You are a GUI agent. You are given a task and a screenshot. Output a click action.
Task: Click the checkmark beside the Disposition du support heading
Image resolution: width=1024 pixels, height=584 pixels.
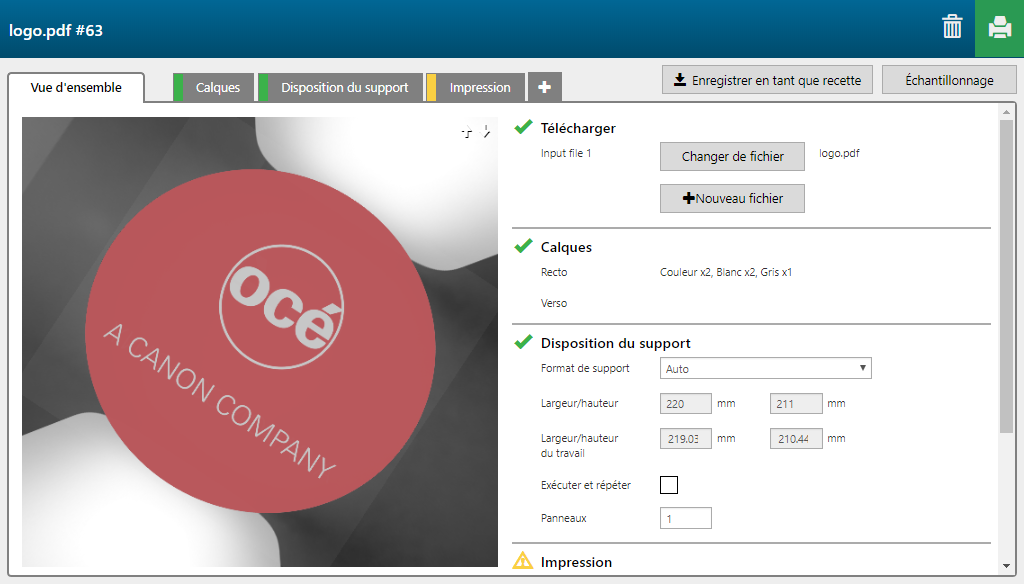[x=523, y=342]
